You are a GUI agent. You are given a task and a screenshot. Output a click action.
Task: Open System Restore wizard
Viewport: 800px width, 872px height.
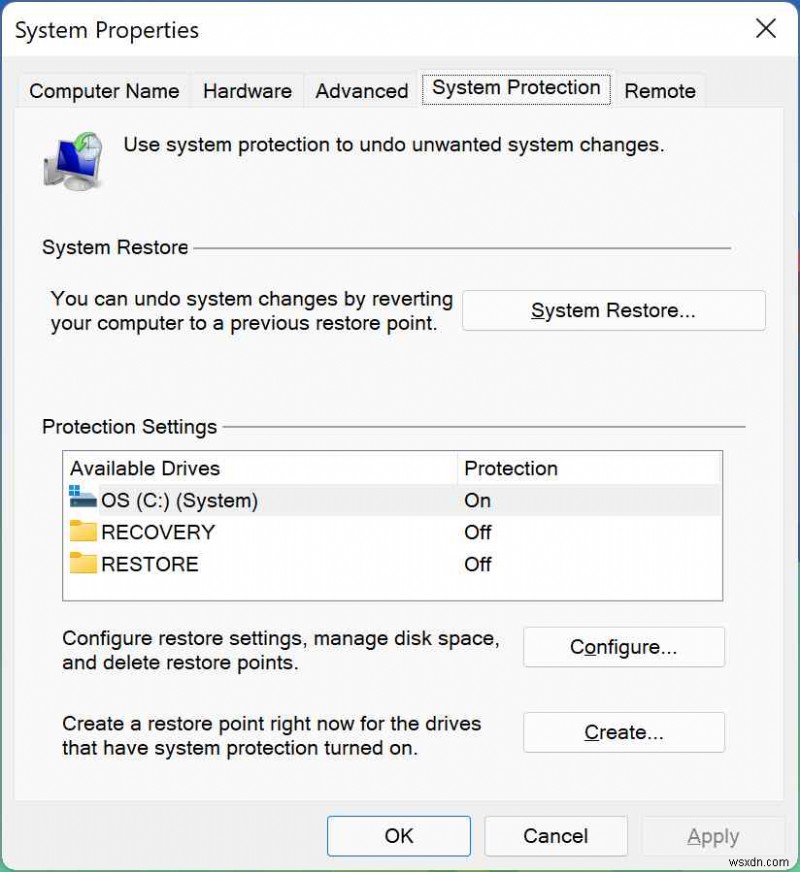pyautogui.click(x=613, y=310)
